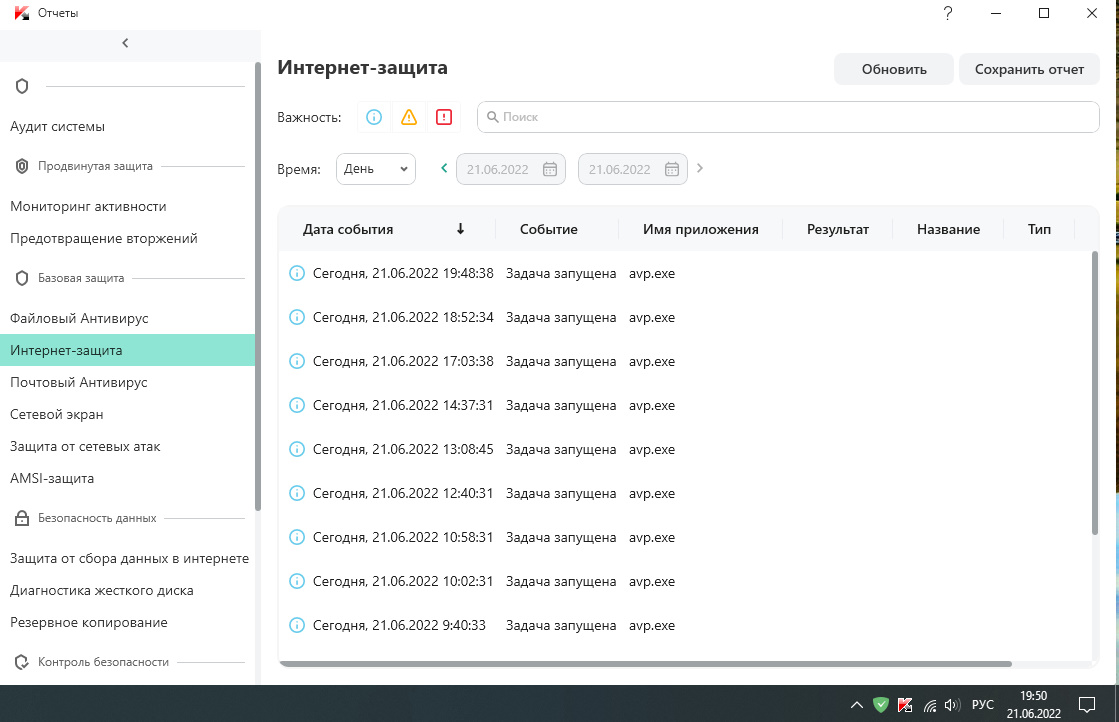1119x722 pixels.
Task: Click info icon of the 19:48:38 event
Action: pyautogui.click(x=297, y=273)
